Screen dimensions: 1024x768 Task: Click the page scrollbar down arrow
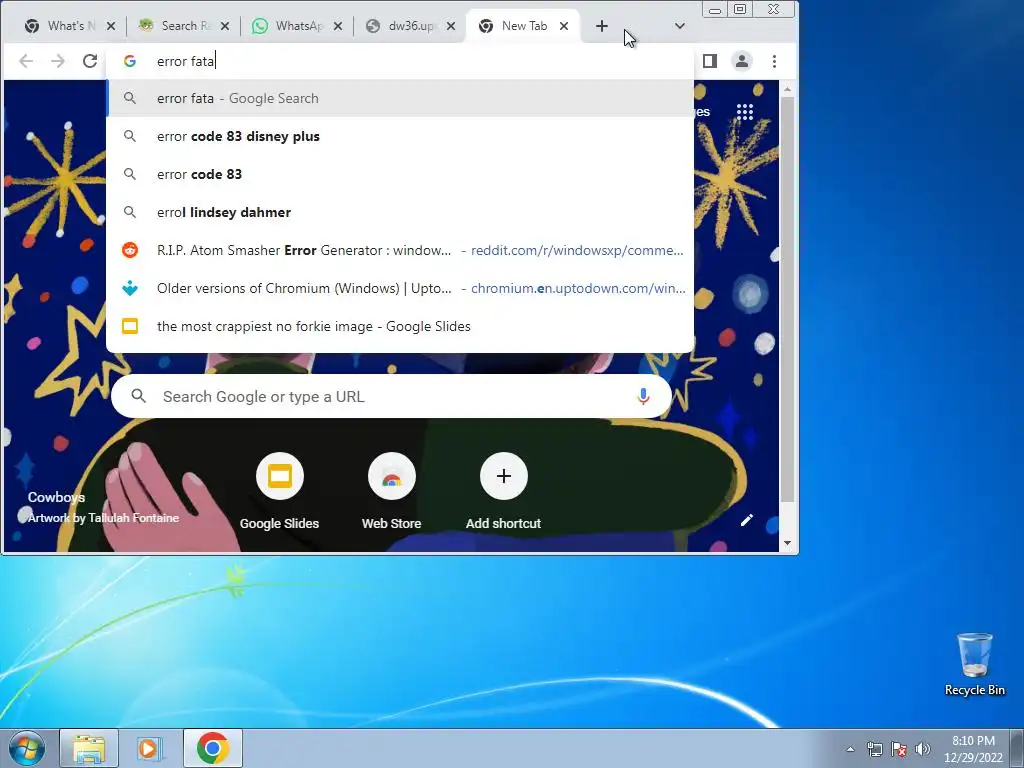tap(788, 543)
